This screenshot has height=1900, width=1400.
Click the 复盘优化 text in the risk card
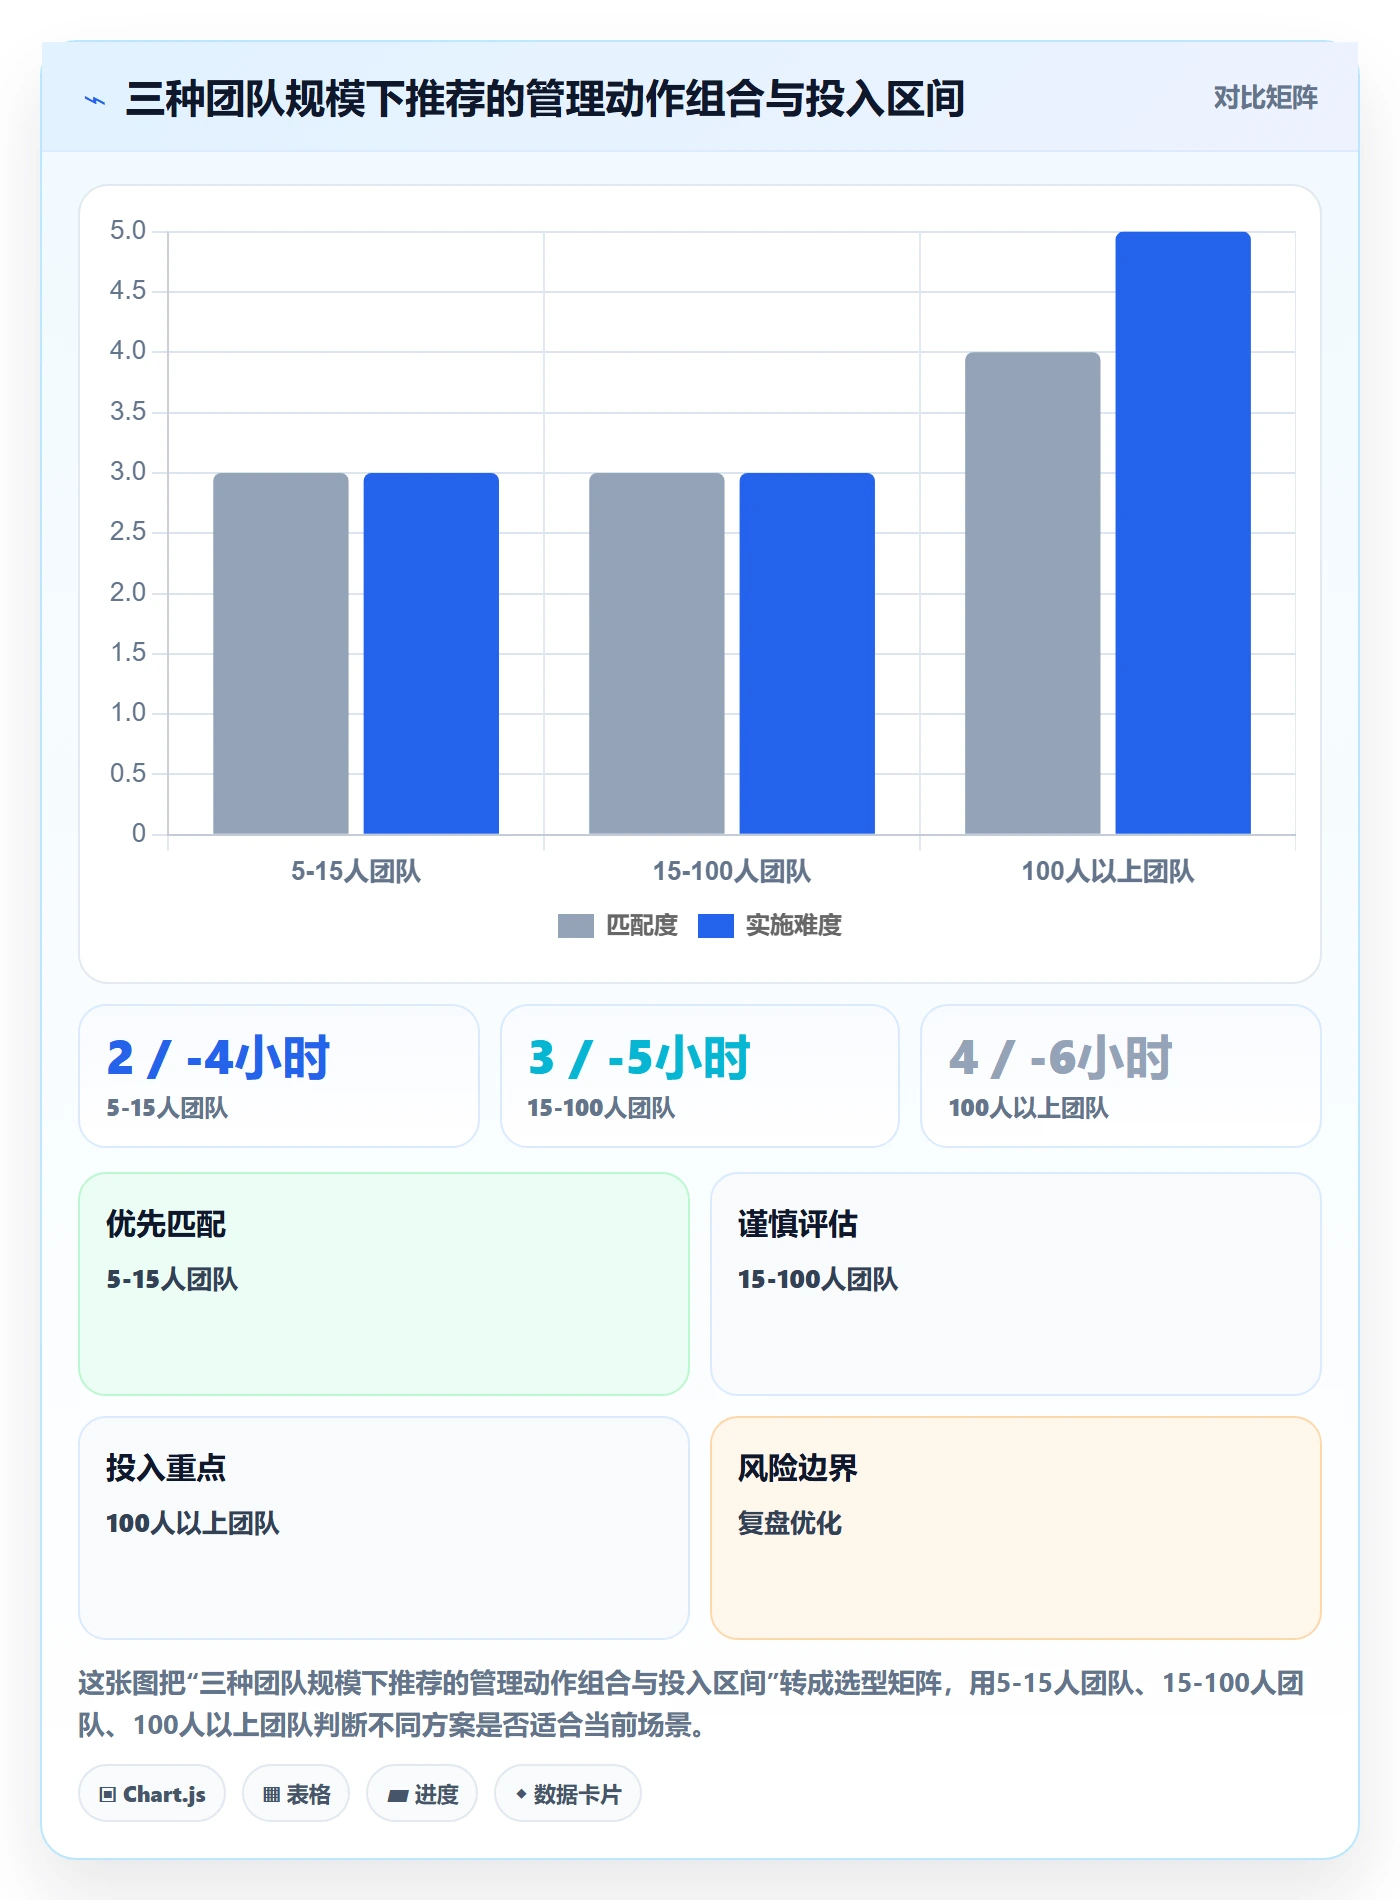coord(790,1523)
